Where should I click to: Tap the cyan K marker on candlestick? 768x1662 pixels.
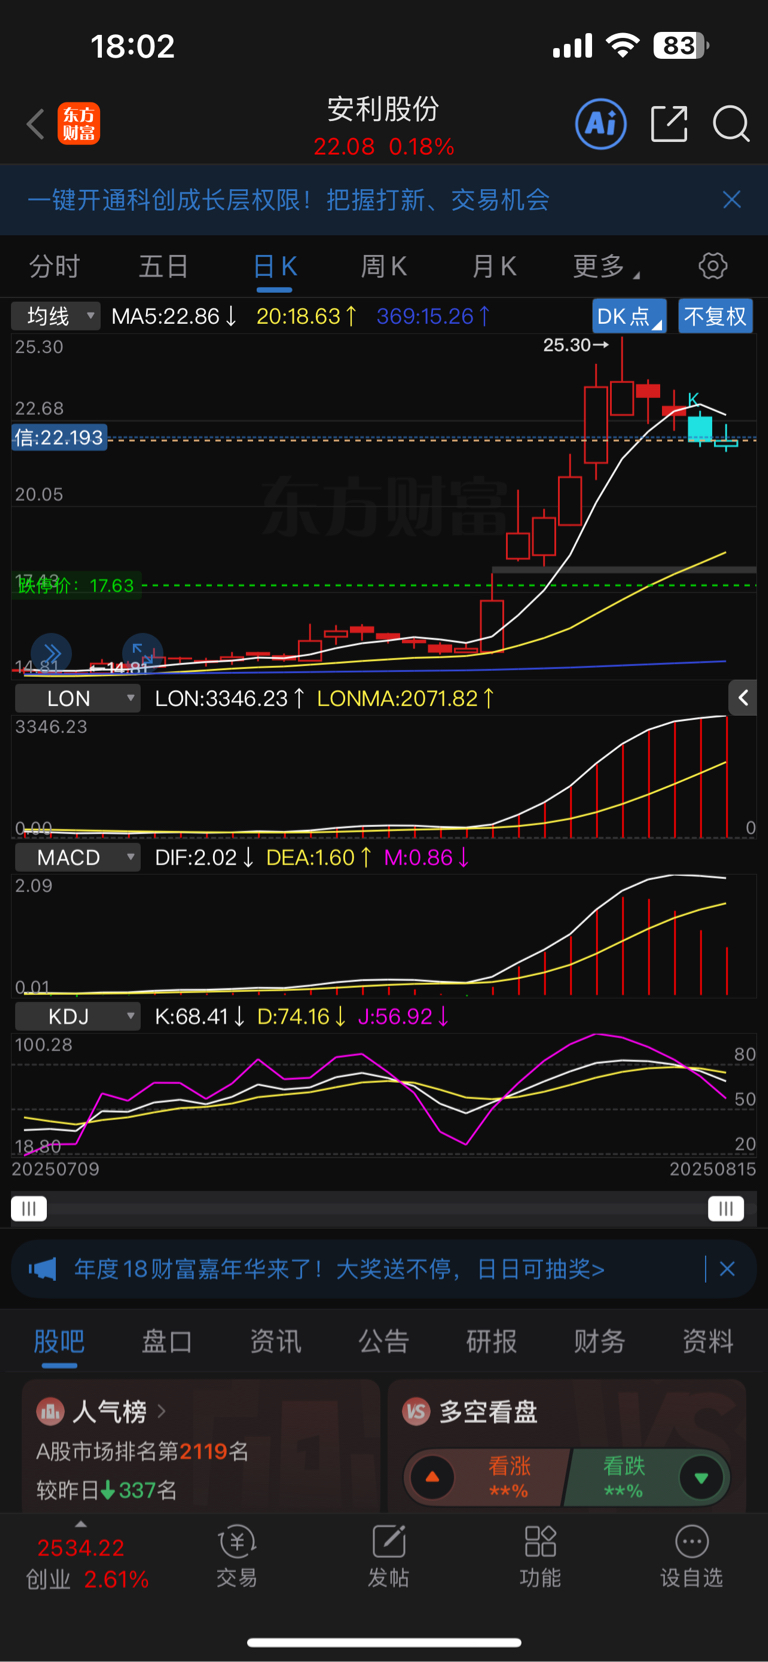693,399
